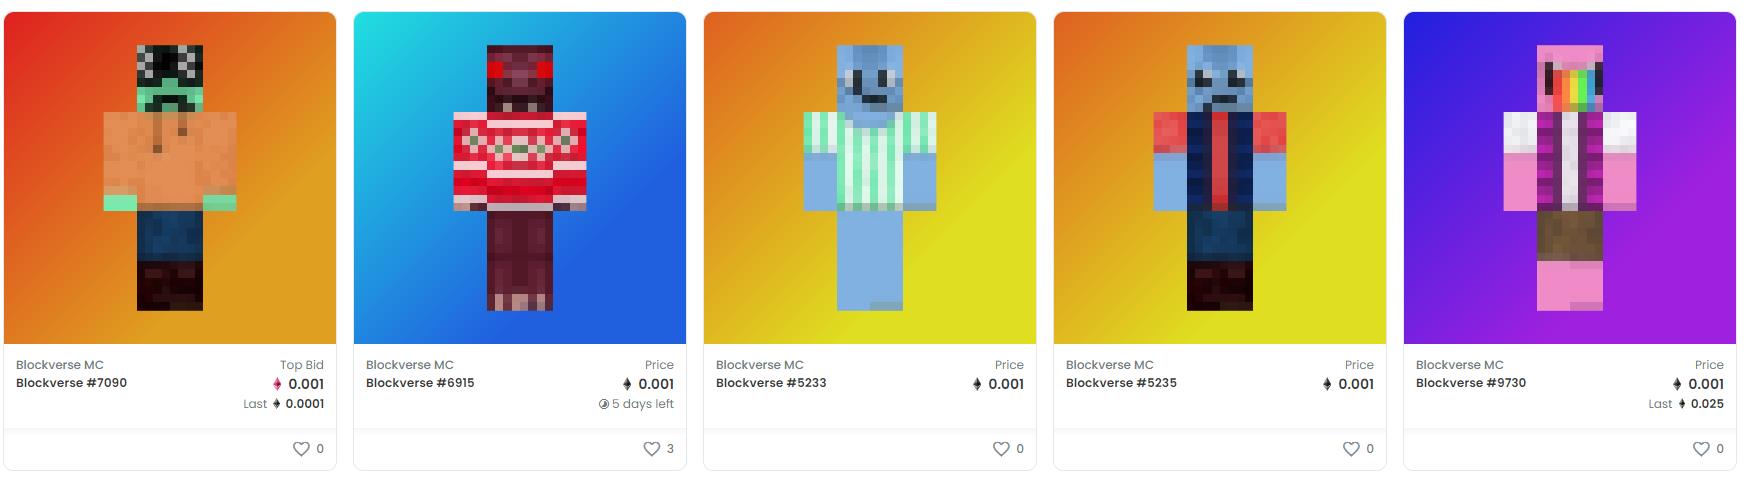1752x481 pixels.
Task: Favorite Blockverse #6915 using its heart icon
Action: [x=651, y=449]
